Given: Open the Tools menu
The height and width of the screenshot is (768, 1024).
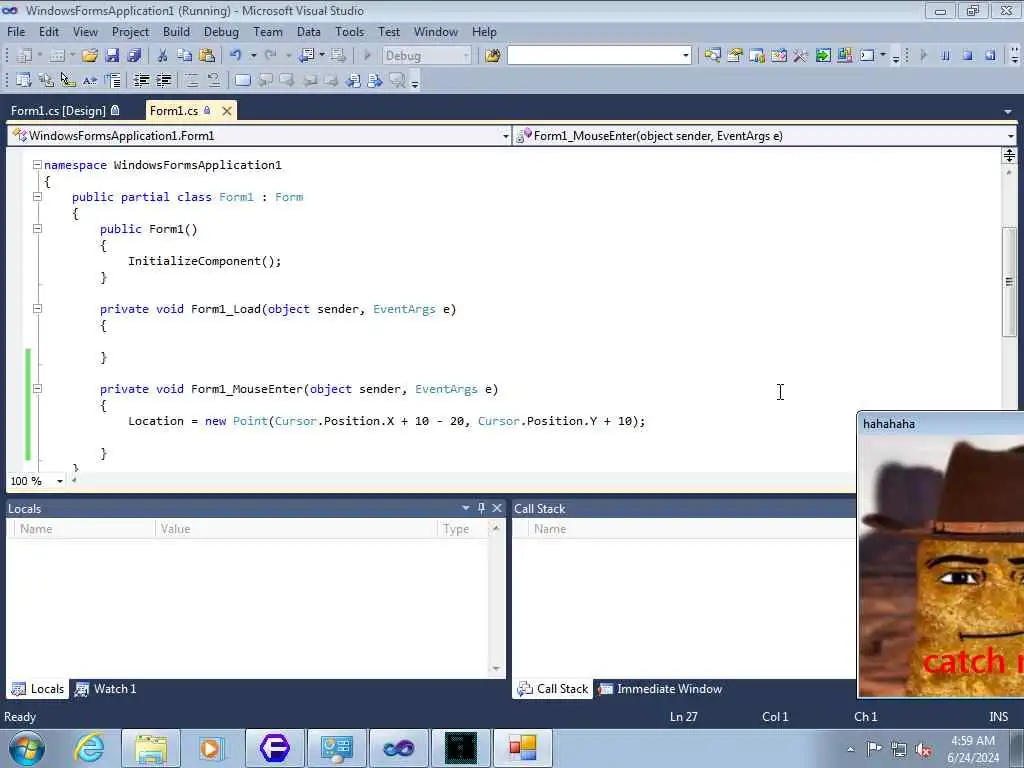Looking at the screenshot, I should (x=349, y=31).
